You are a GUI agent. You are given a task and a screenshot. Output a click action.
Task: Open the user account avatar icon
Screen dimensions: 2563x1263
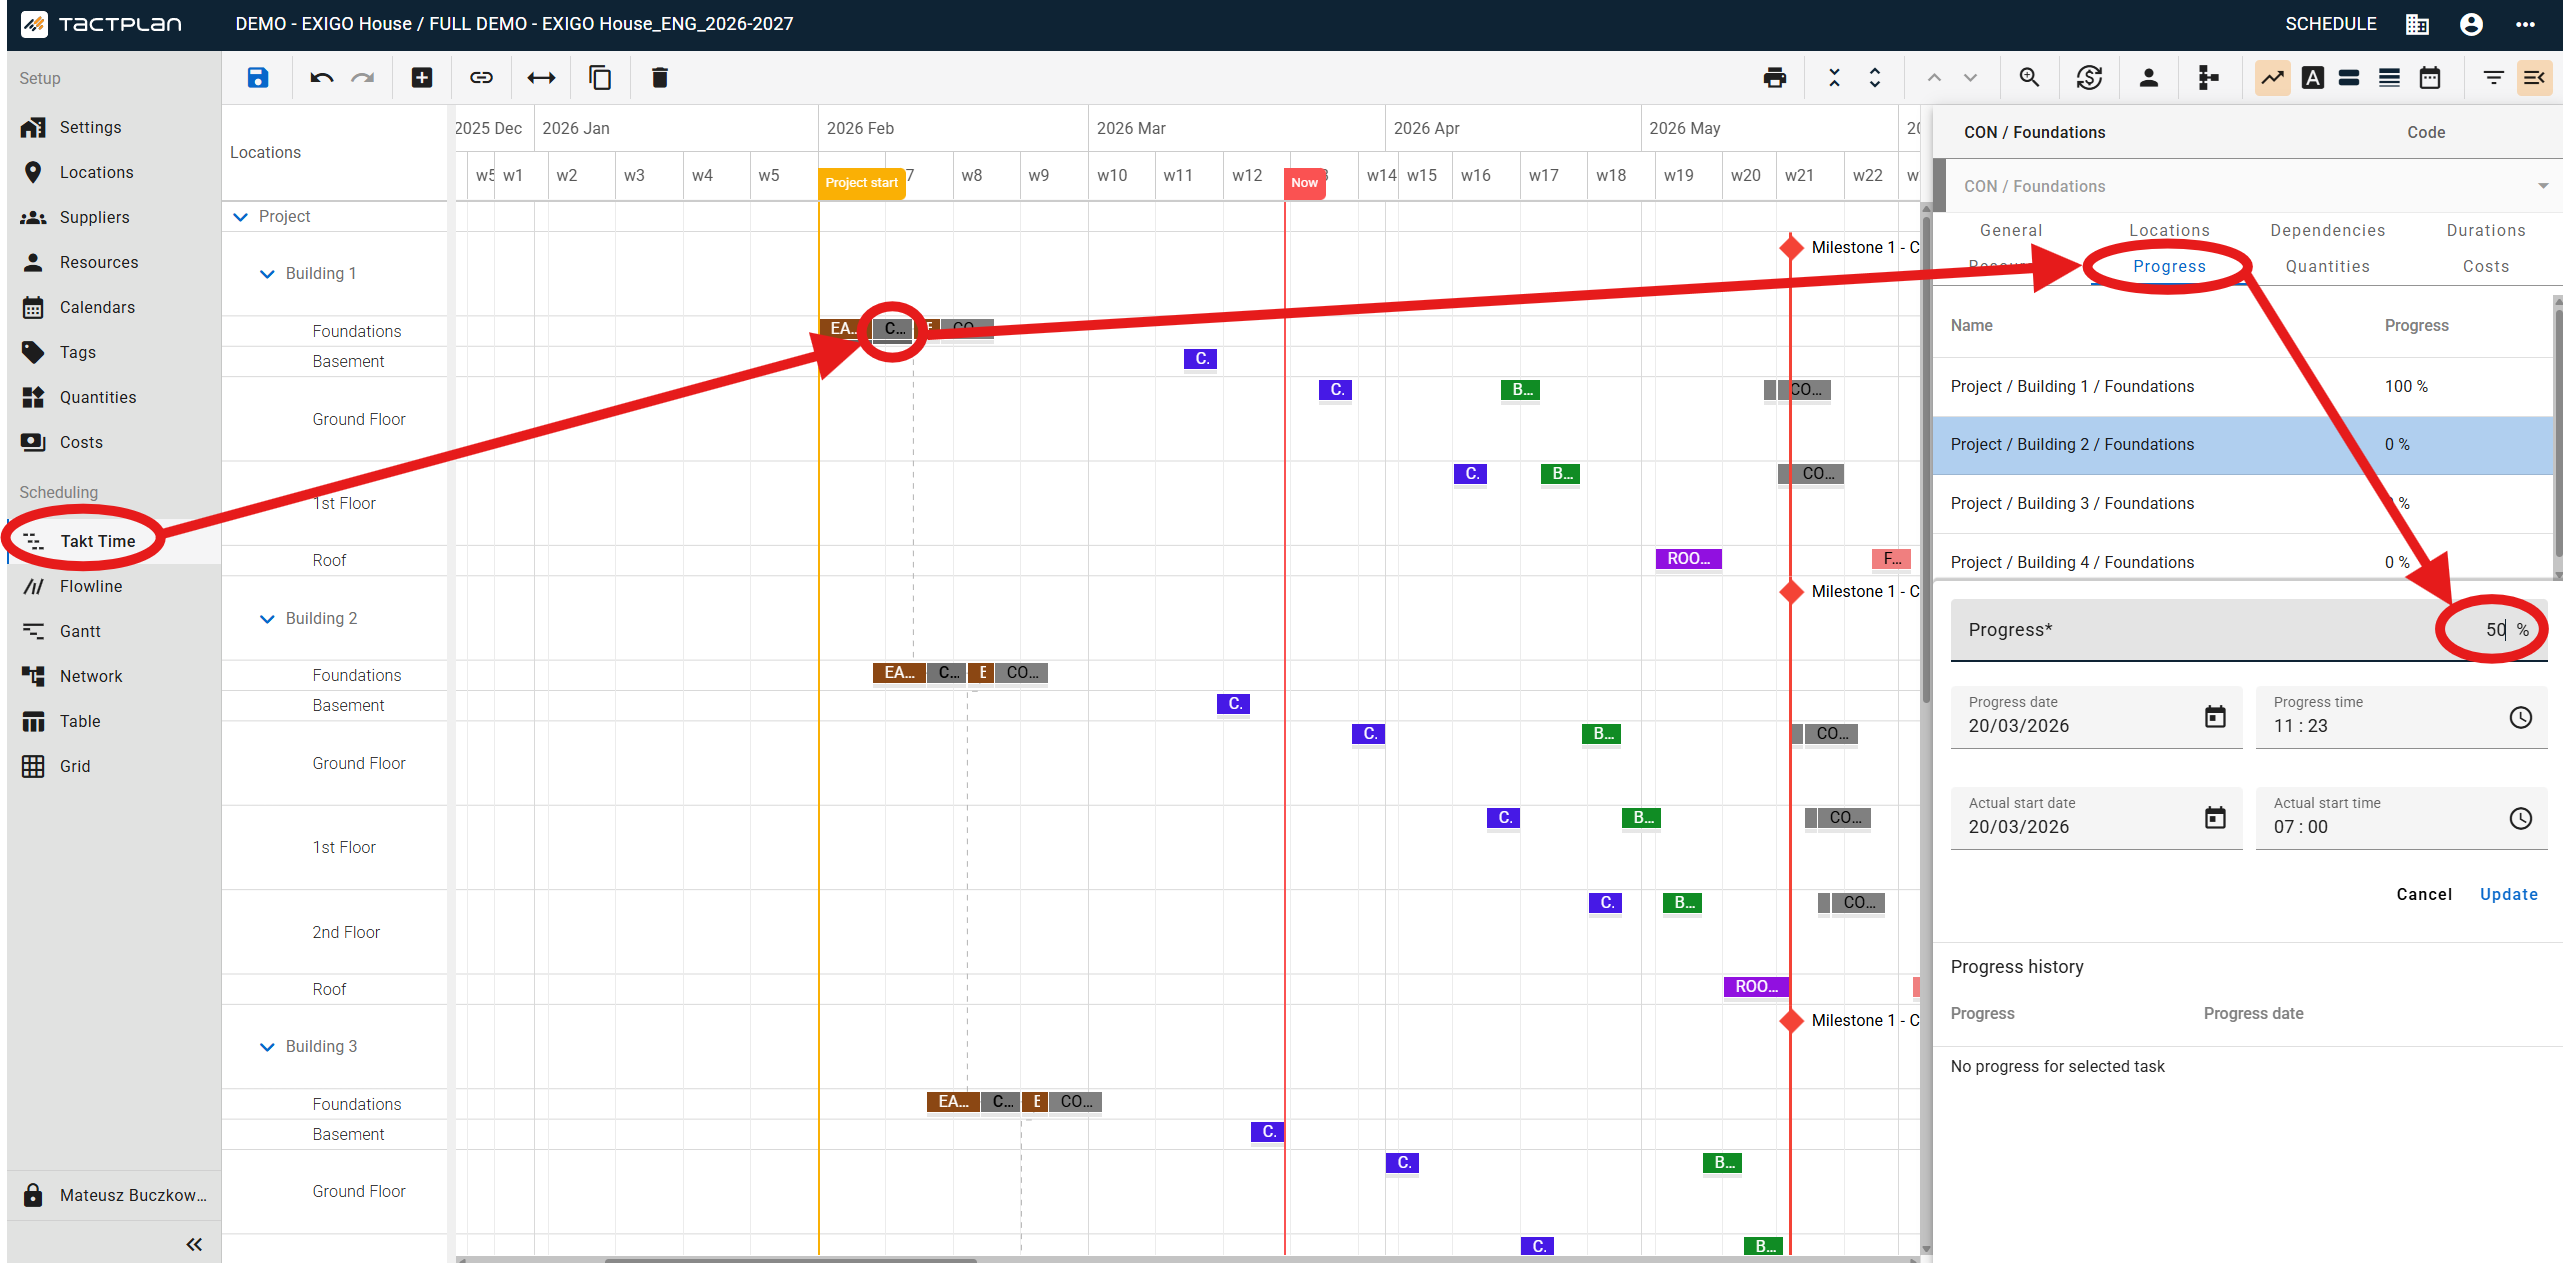point(2471,24)
